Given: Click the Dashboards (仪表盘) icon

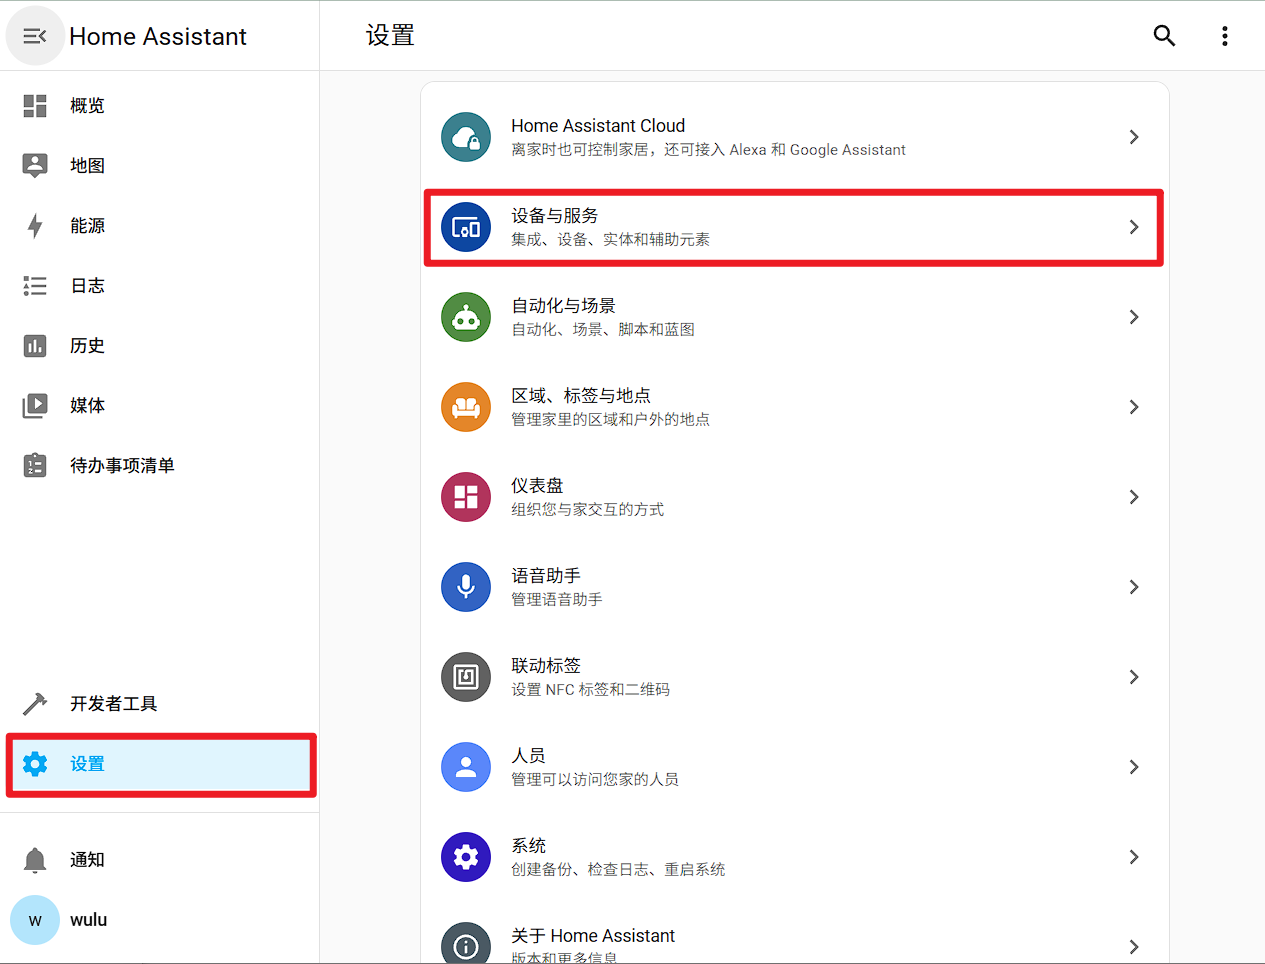Looking at the screenshot, I should 466,497.
